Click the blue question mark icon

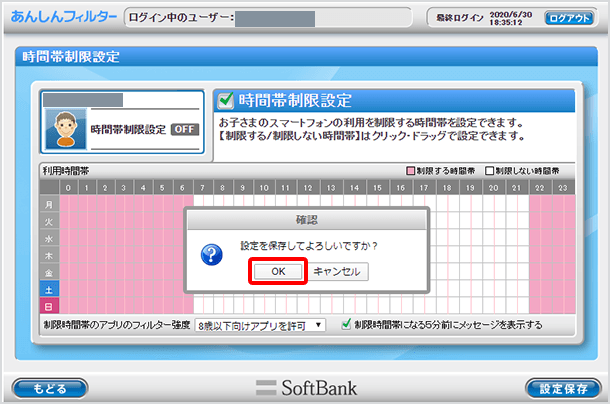[x=211, y=255]
